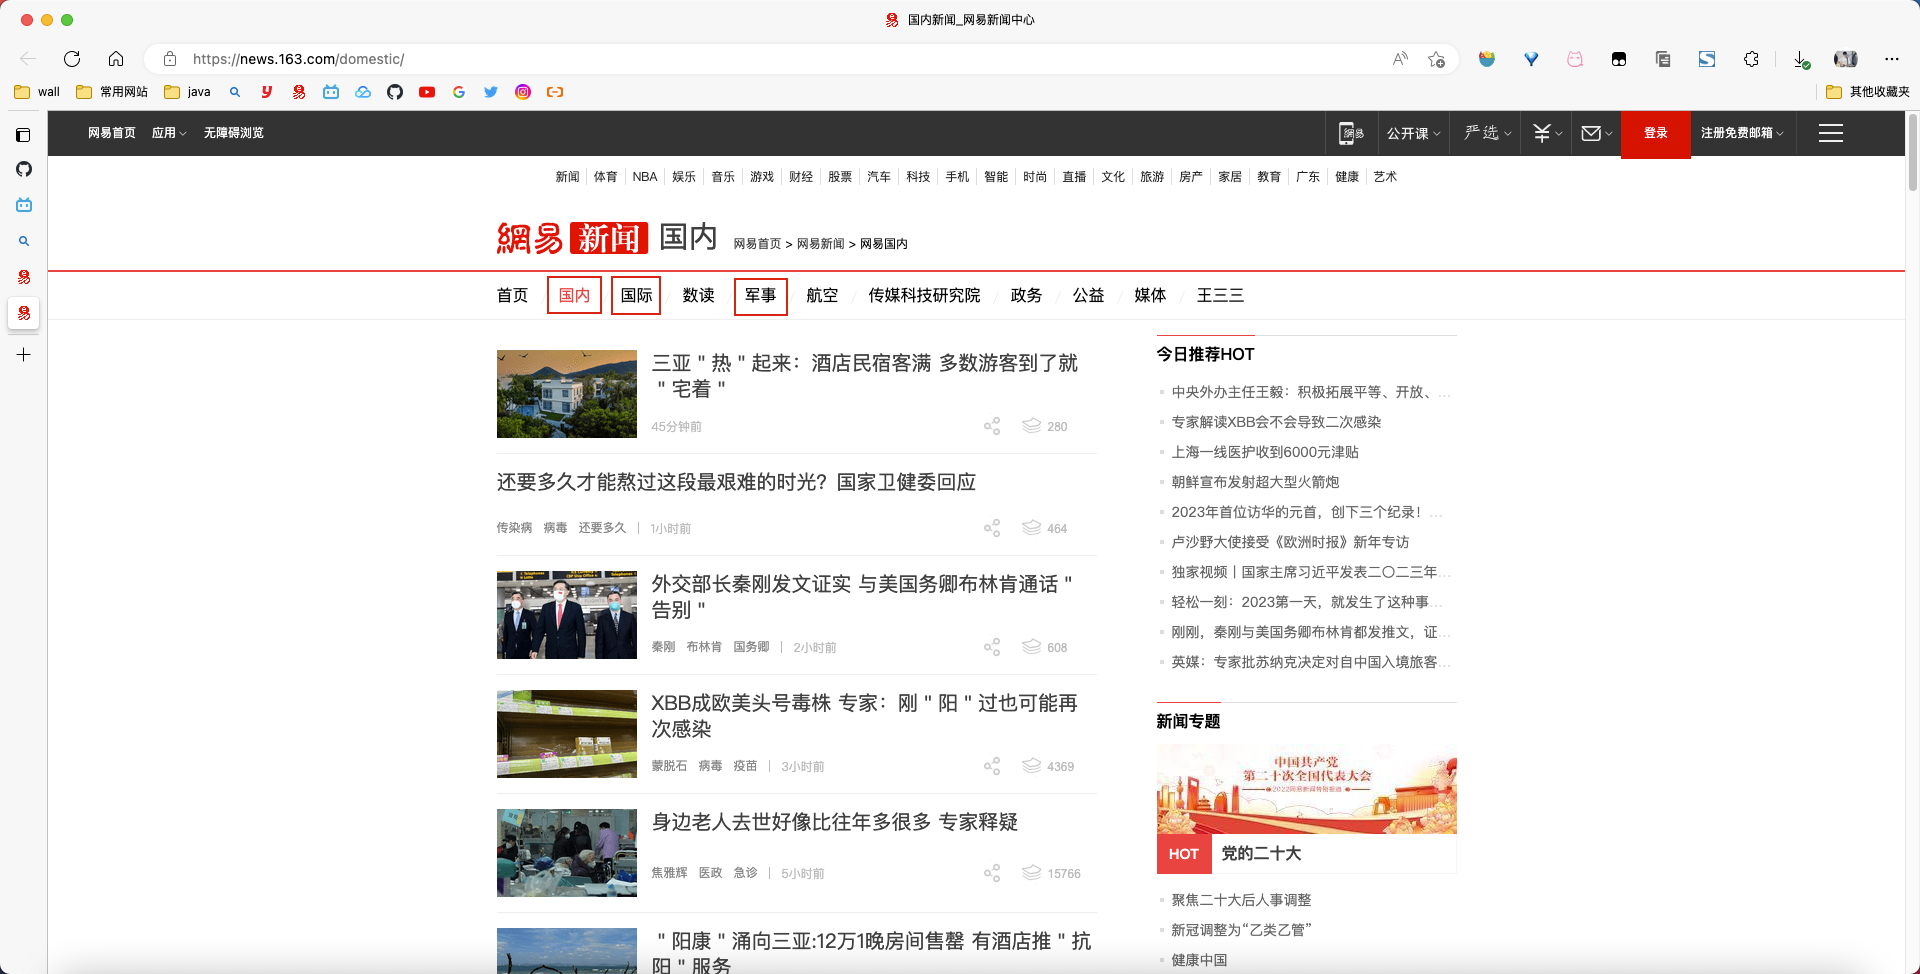The image size is (1920, 974).
Task: Open 聚焦二十大后人事调整 topic link
Action: (1241, 900)
